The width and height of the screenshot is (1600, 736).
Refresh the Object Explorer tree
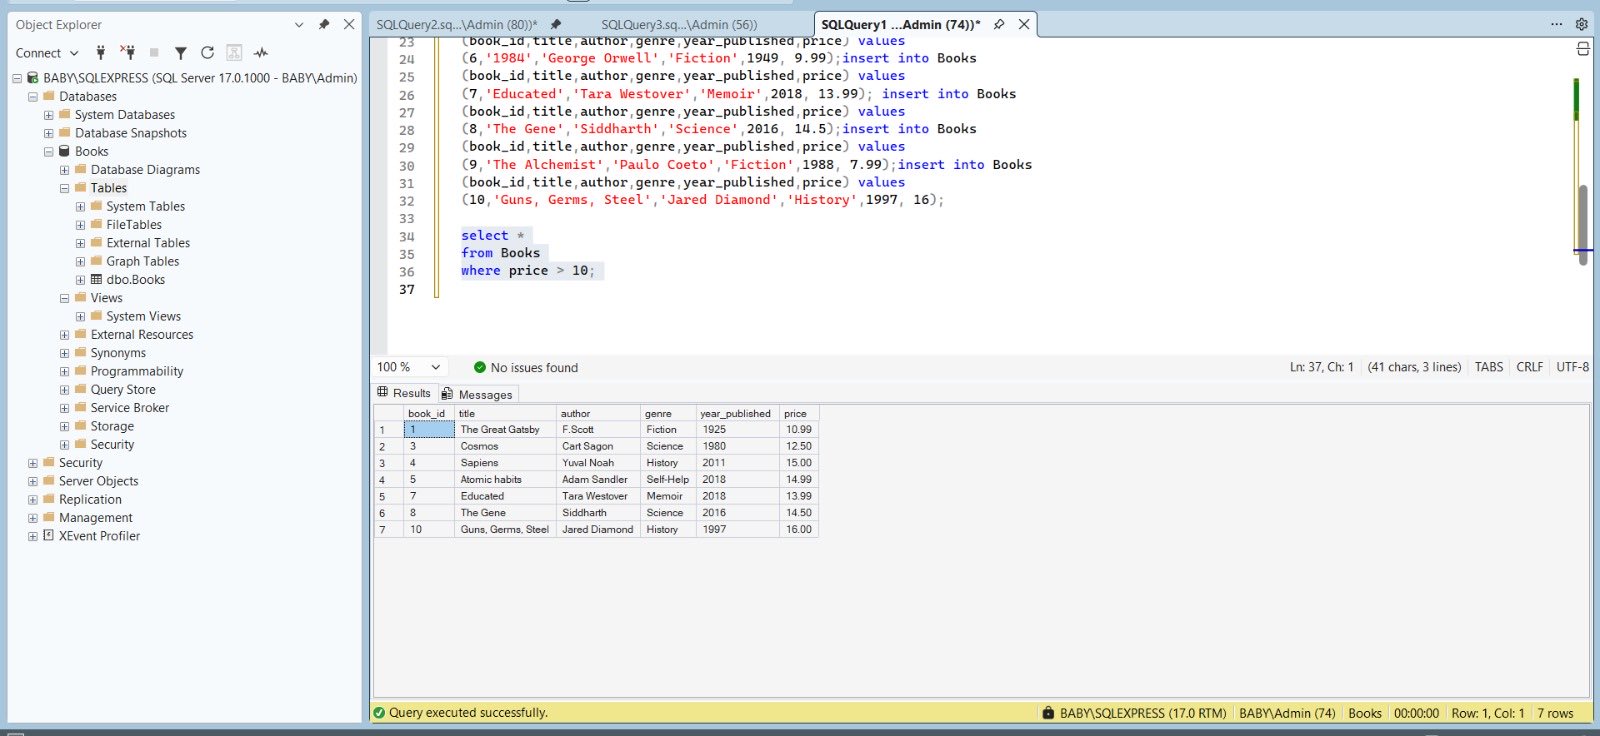207,53
